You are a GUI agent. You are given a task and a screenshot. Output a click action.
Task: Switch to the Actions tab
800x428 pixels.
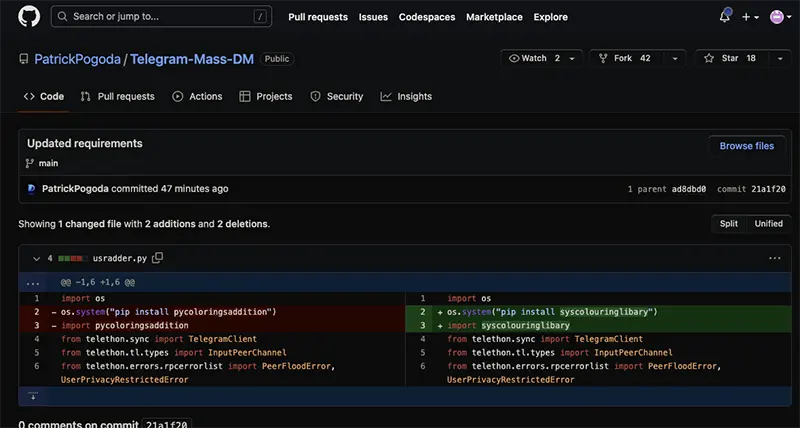[197, 96]
